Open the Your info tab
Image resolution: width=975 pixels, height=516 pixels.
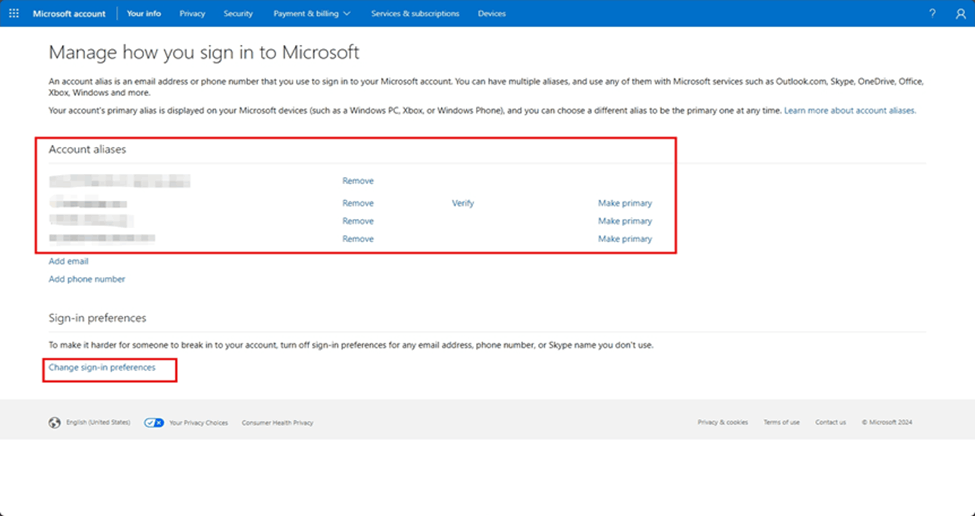click(x=144, y=13)
